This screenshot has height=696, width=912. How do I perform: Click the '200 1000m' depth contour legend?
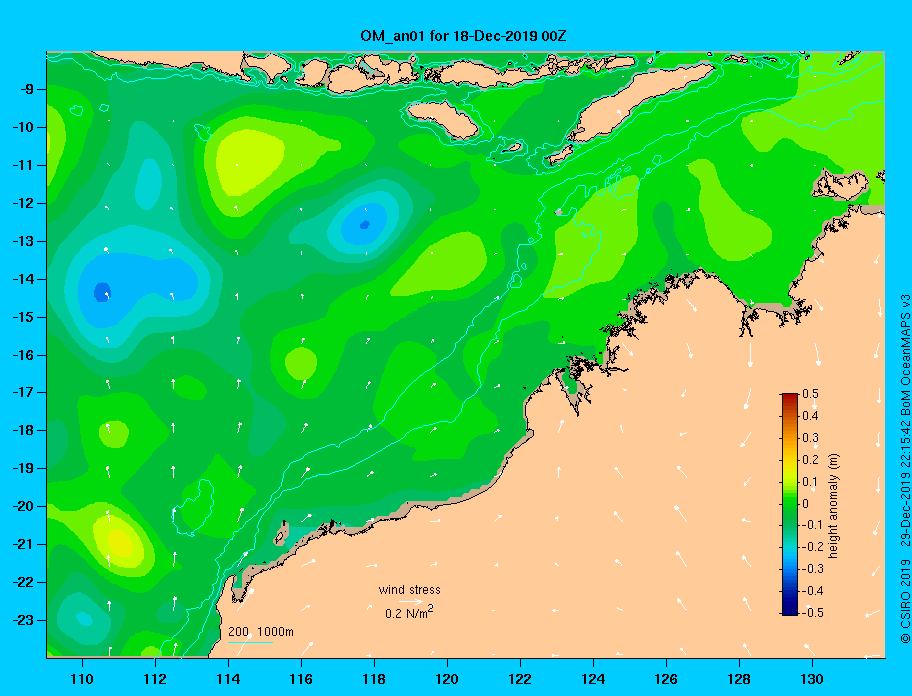[x=261, y=632]
